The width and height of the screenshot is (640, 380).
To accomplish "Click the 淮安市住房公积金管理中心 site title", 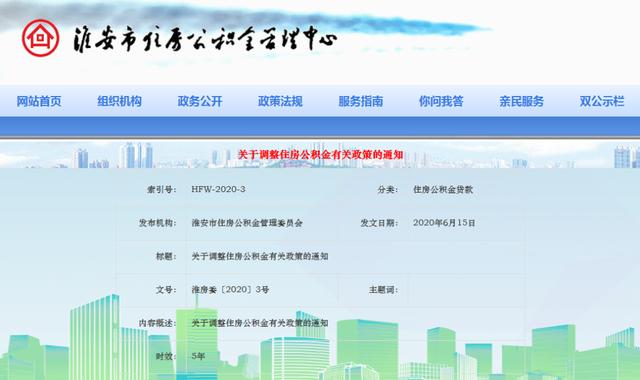I will pyautogui.click(x=205, y=39).
